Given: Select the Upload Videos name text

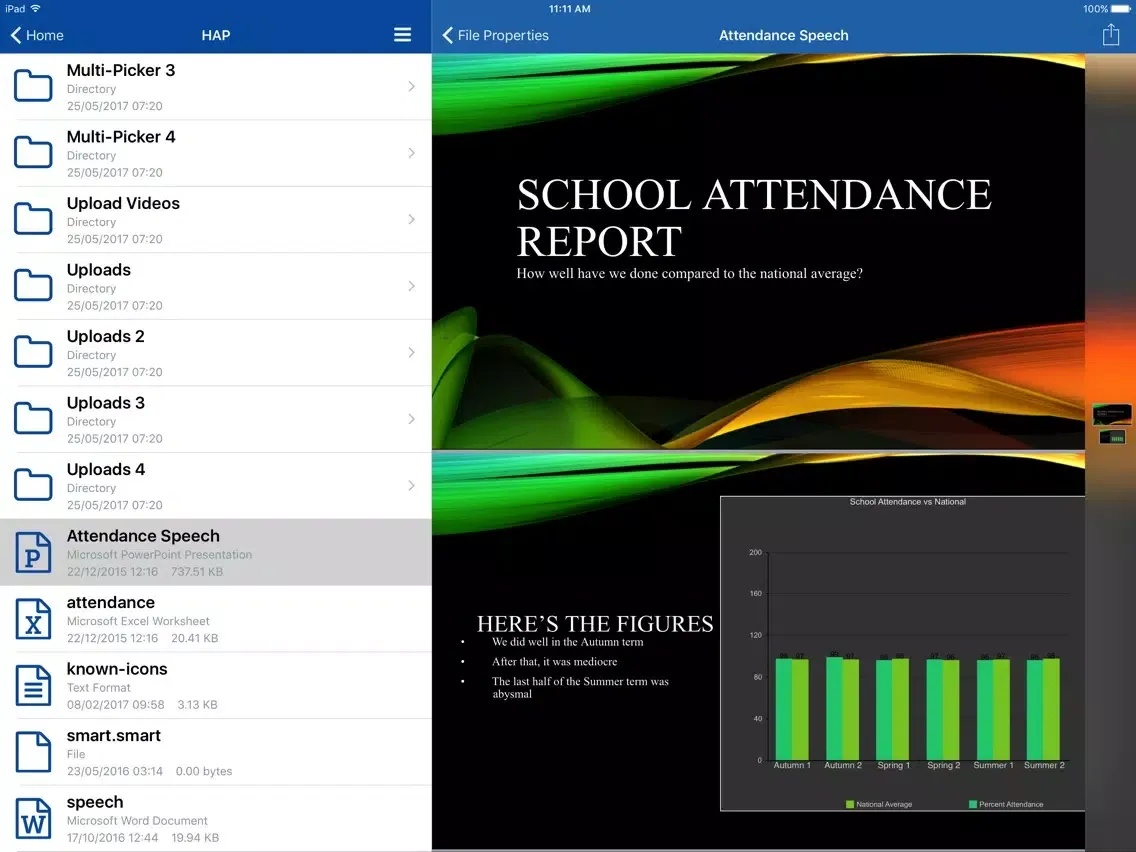Looking at the screenshot, I should point(123,204).
